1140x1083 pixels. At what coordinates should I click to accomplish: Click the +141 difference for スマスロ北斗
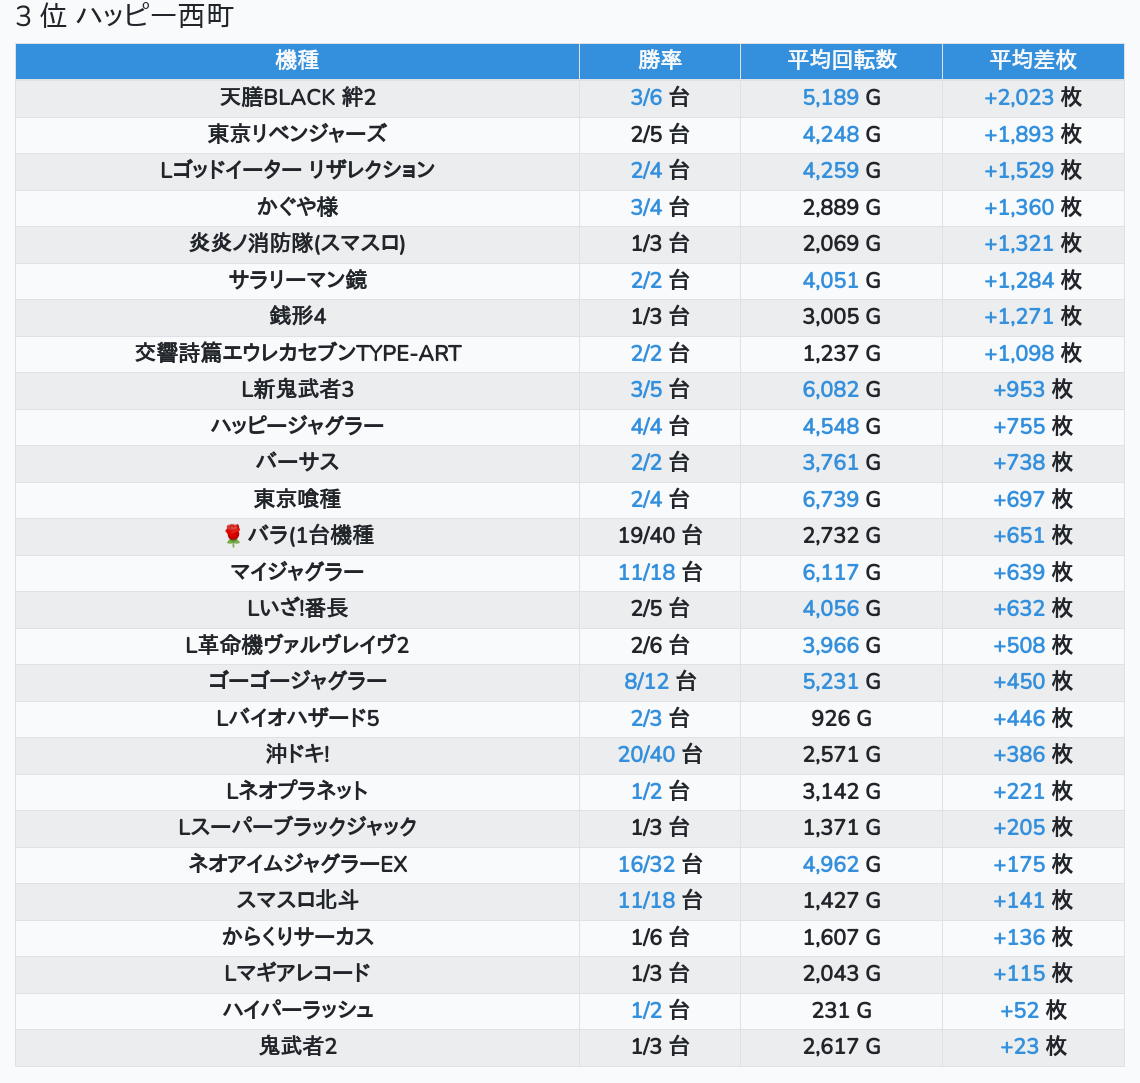(1019, 900)
